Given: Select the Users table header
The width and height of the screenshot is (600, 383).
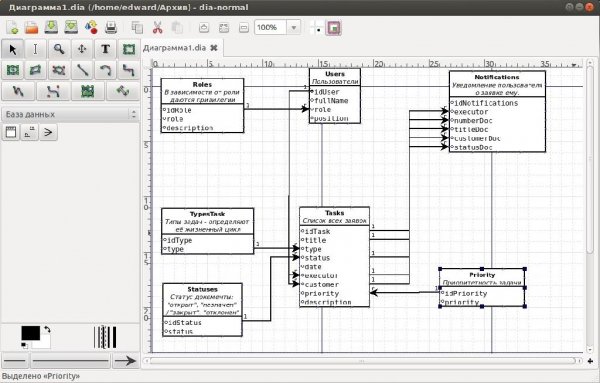Looking at the screenshot, I should [335, 74].
